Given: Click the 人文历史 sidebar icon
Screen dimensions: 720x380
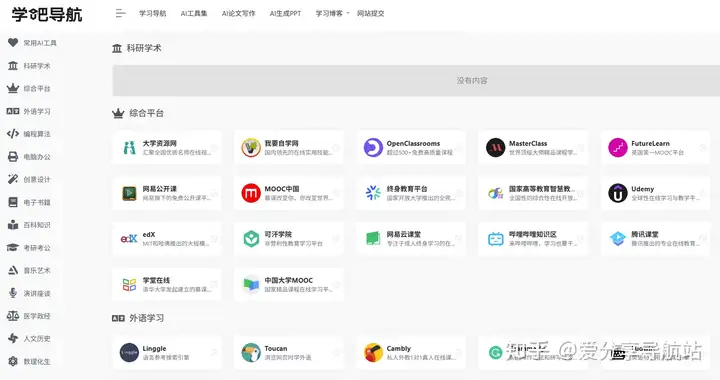Looking at the screenshot, I should [13, 338].
